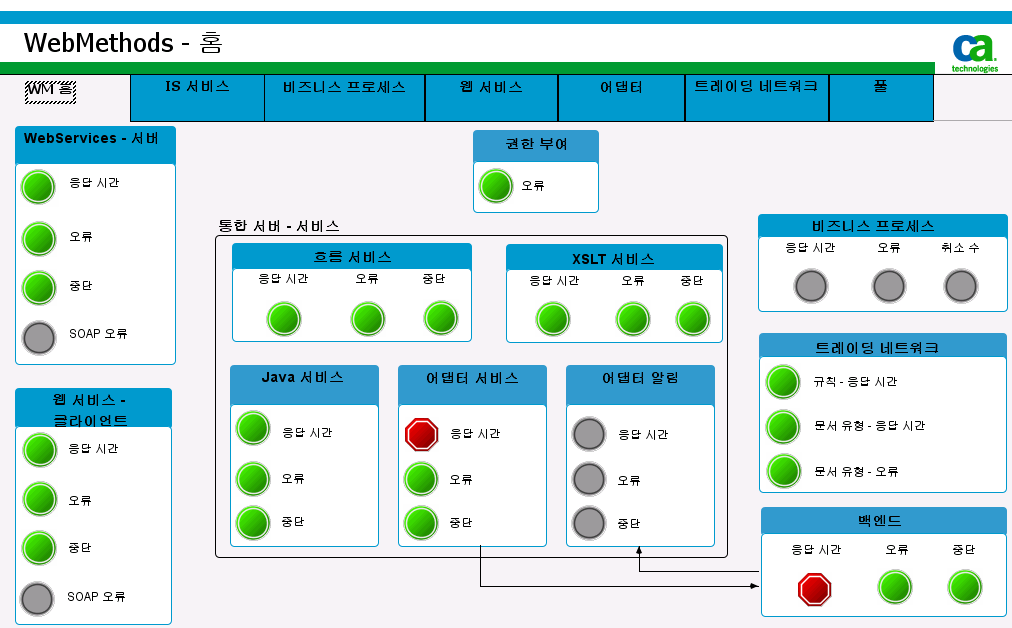The image size is (1012, 628).
Task: Click the WM 홈 tab
Action: pyautogui.click(x=50, y=91)
